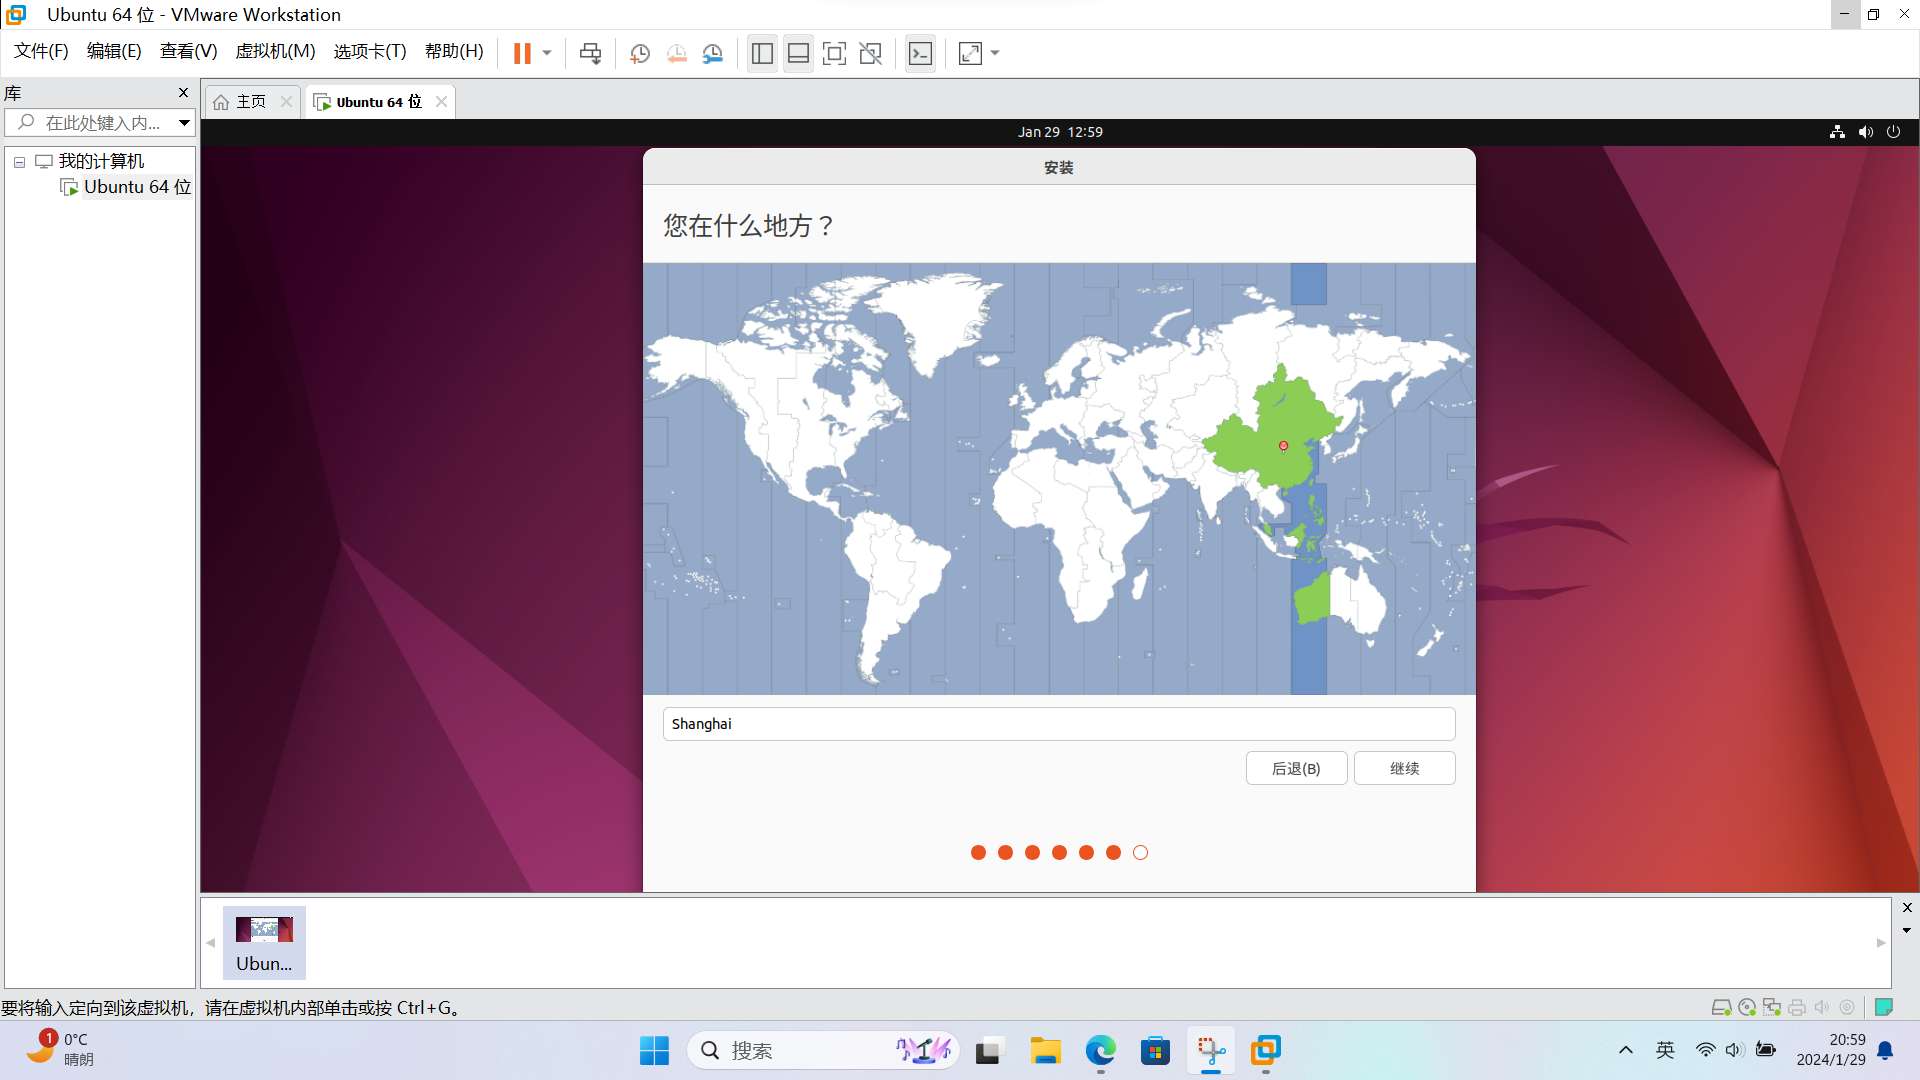Click the network adapter status icon
This screenshot has height=1080, width=1920.
coord(1772,1007)
